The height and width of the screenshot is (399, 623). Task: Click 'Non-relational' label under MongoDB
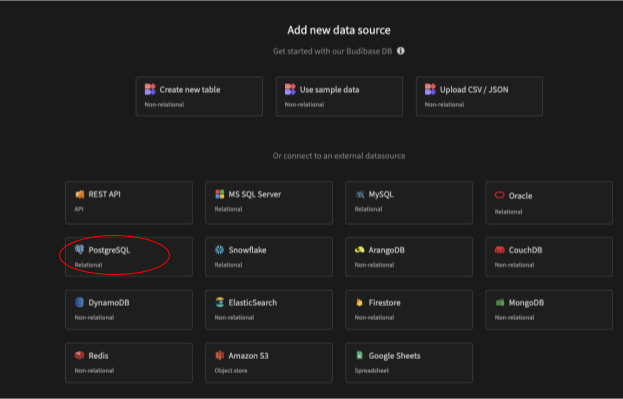point(515,317)
